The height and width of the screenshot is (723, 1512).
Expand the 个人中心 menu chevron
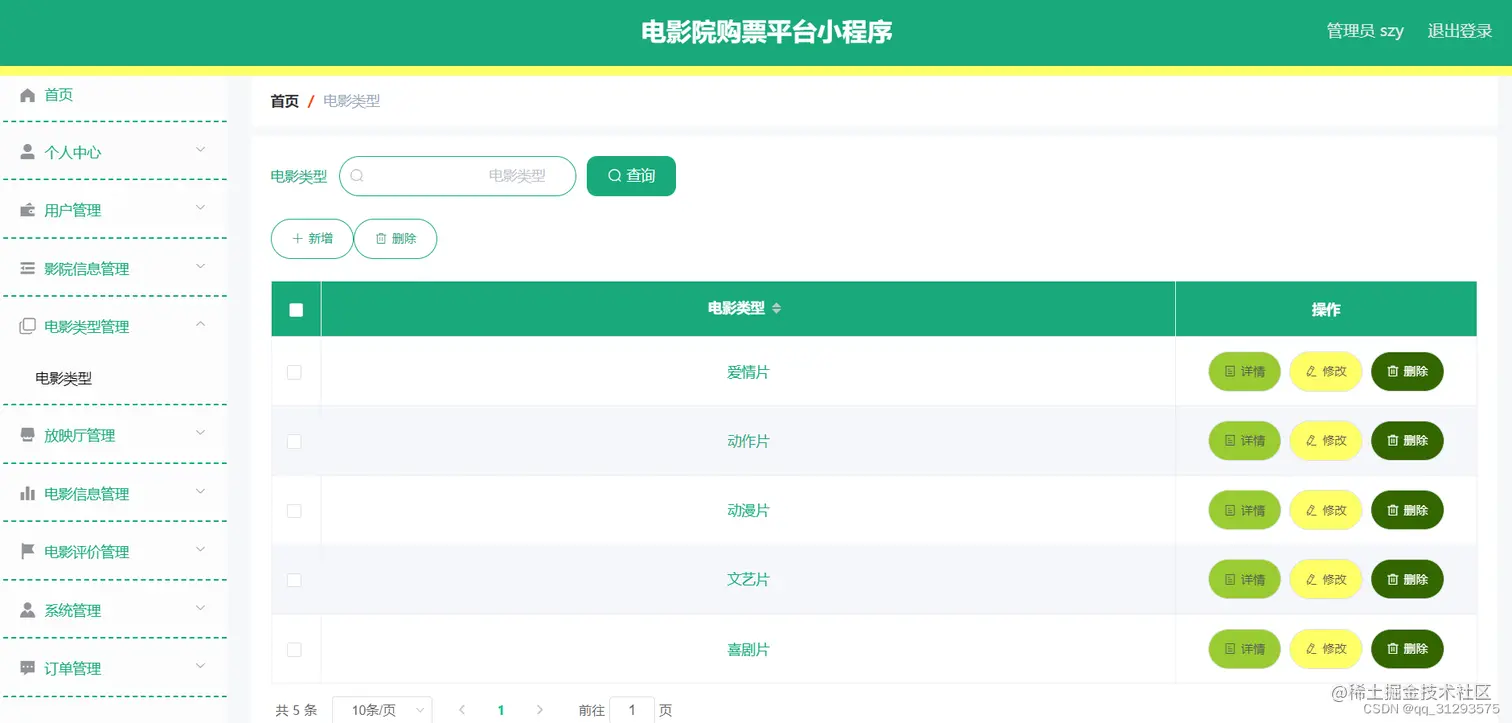tap(200, 150)
